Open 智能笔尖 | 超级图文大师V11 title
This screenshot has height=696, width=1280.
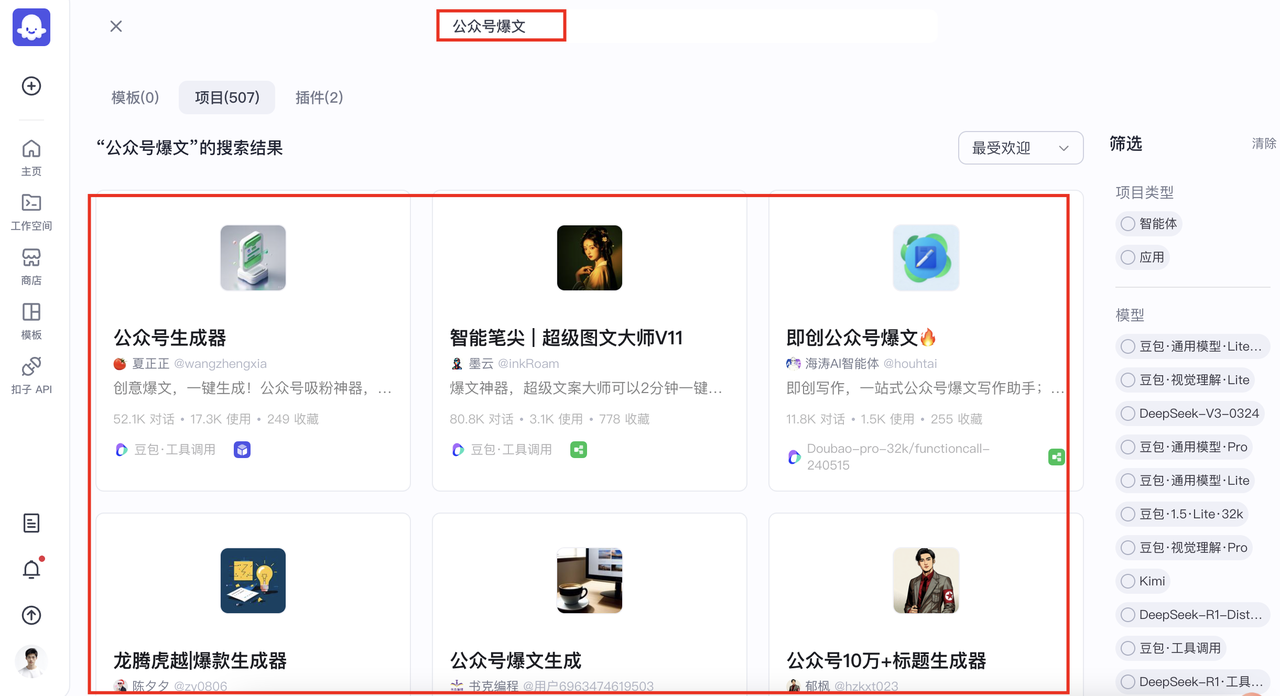(566, 338)
